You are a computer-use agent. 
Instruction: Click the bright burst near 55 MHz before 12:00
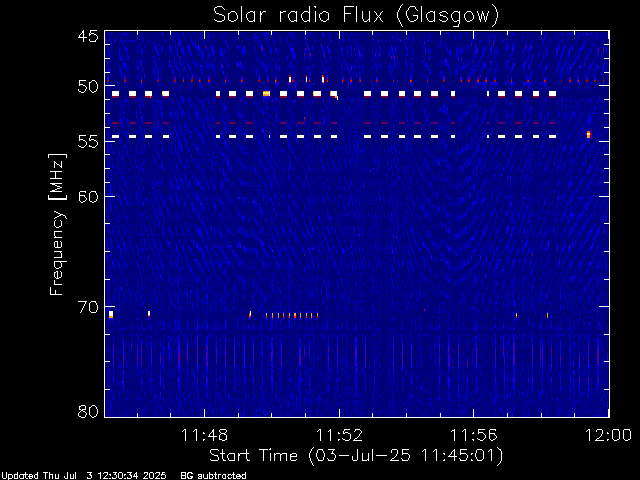coord(588,135)
